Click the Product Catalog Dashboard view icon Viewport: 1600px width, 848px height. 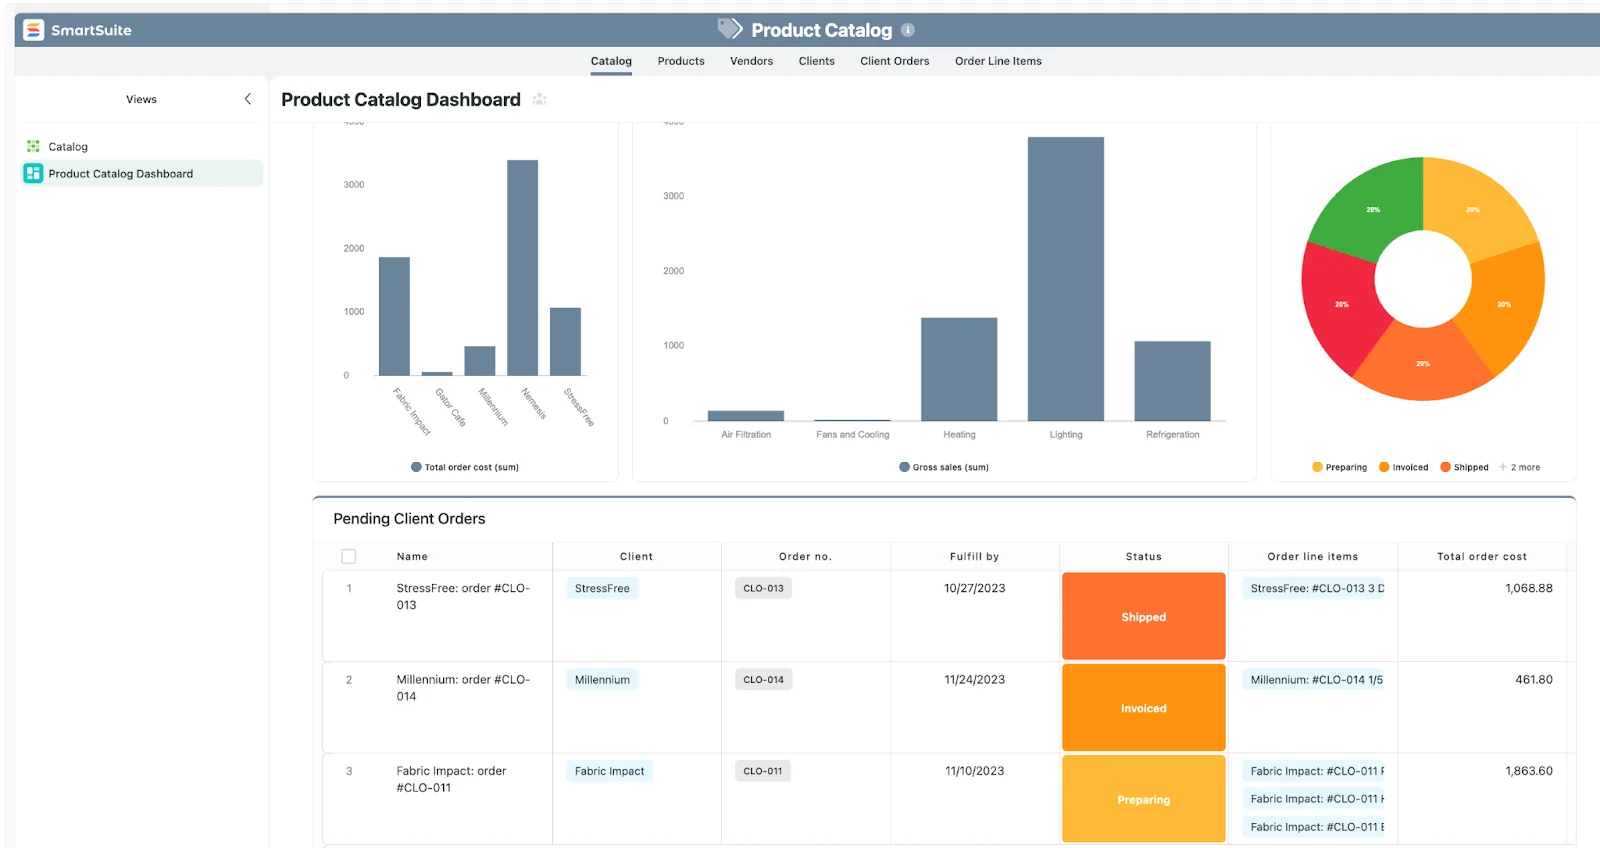point(33,173)
